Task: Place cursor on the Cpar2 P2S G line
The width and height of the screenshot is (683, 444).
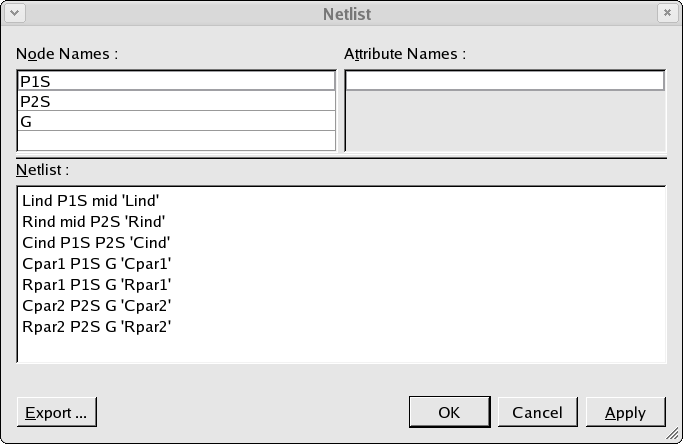Action: click(x=97, y=305)
